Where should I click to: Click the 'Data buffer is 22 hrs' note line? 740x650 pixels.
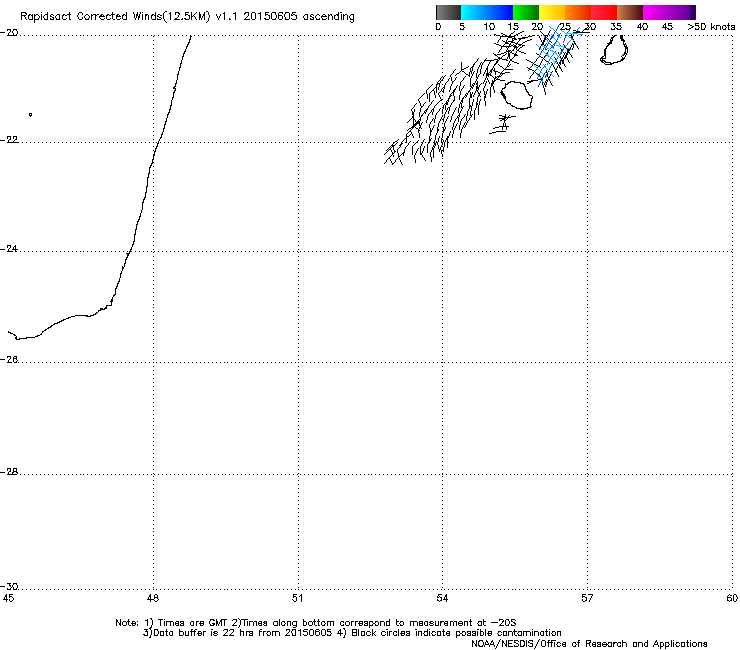pos(352,633)
